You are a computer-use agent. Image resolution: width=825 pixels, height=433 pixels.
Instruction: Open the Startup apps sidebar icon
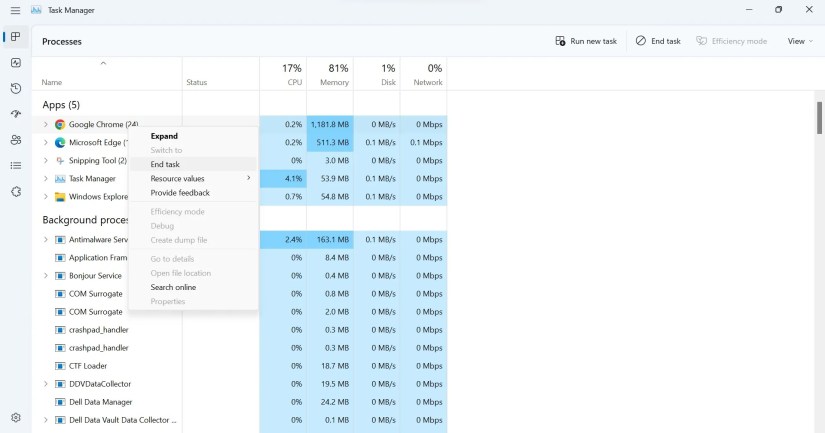click(x=16, y=114)
